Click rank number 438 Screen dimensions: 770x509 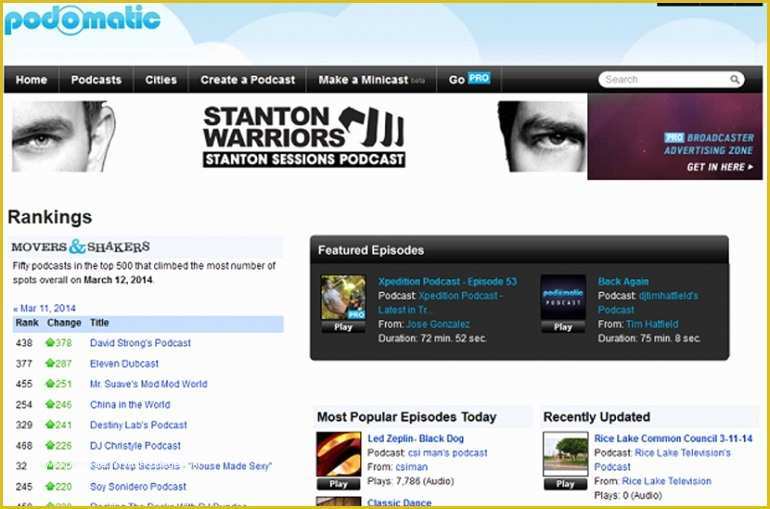point(24,343)
